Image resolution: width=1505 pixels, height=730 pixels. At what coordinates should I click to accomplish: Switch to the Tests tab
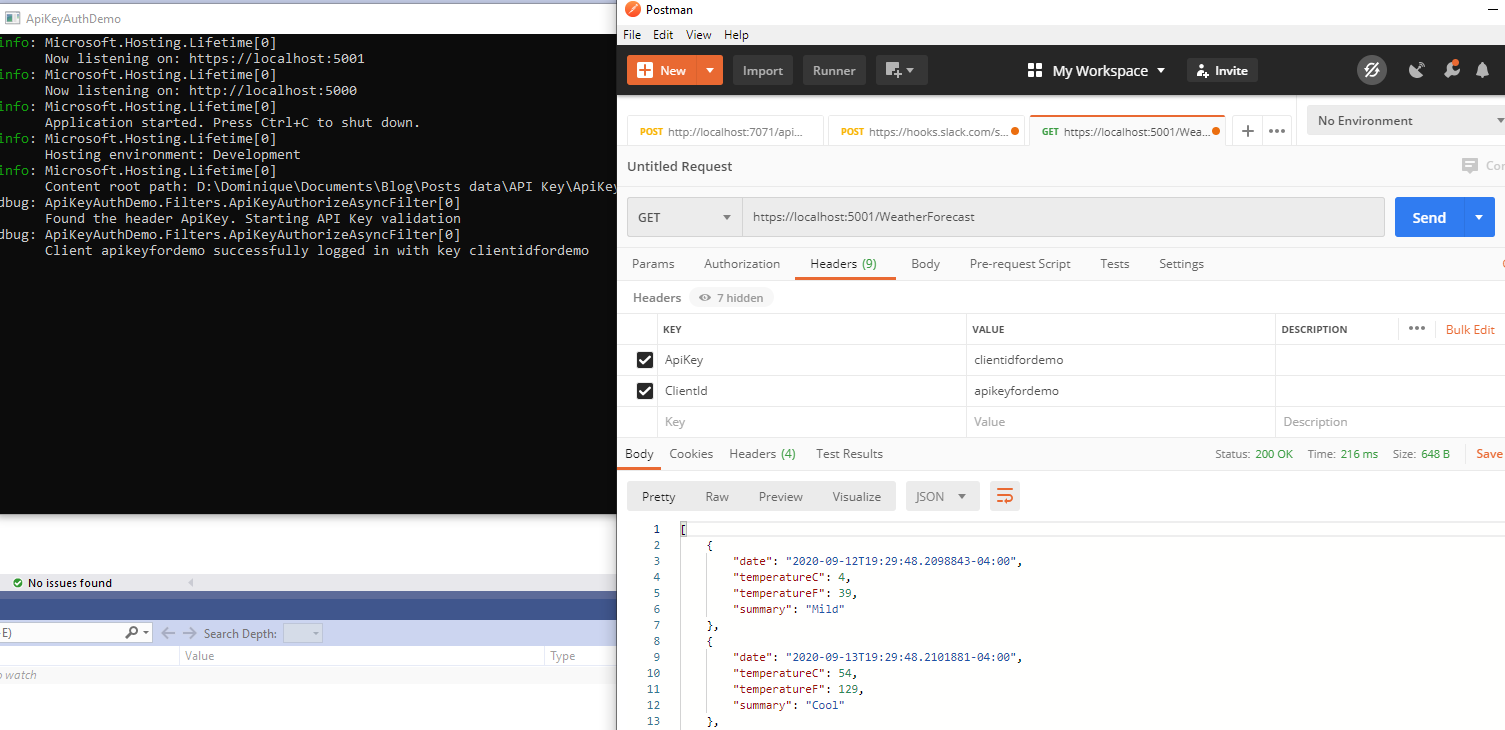pyautogui.click(x=1115, y=264)
